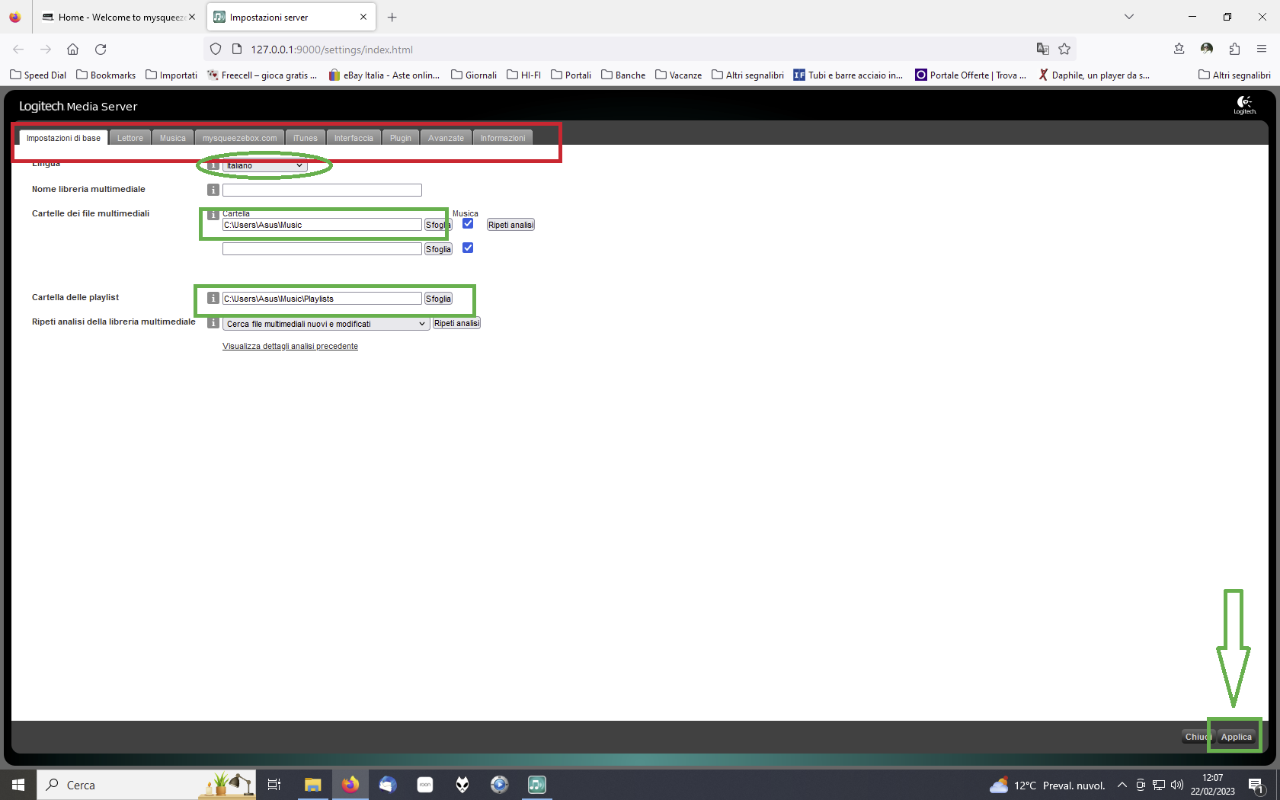
Task: Open the Banche bookmarks folder
Action: click(x=623, y=75)
